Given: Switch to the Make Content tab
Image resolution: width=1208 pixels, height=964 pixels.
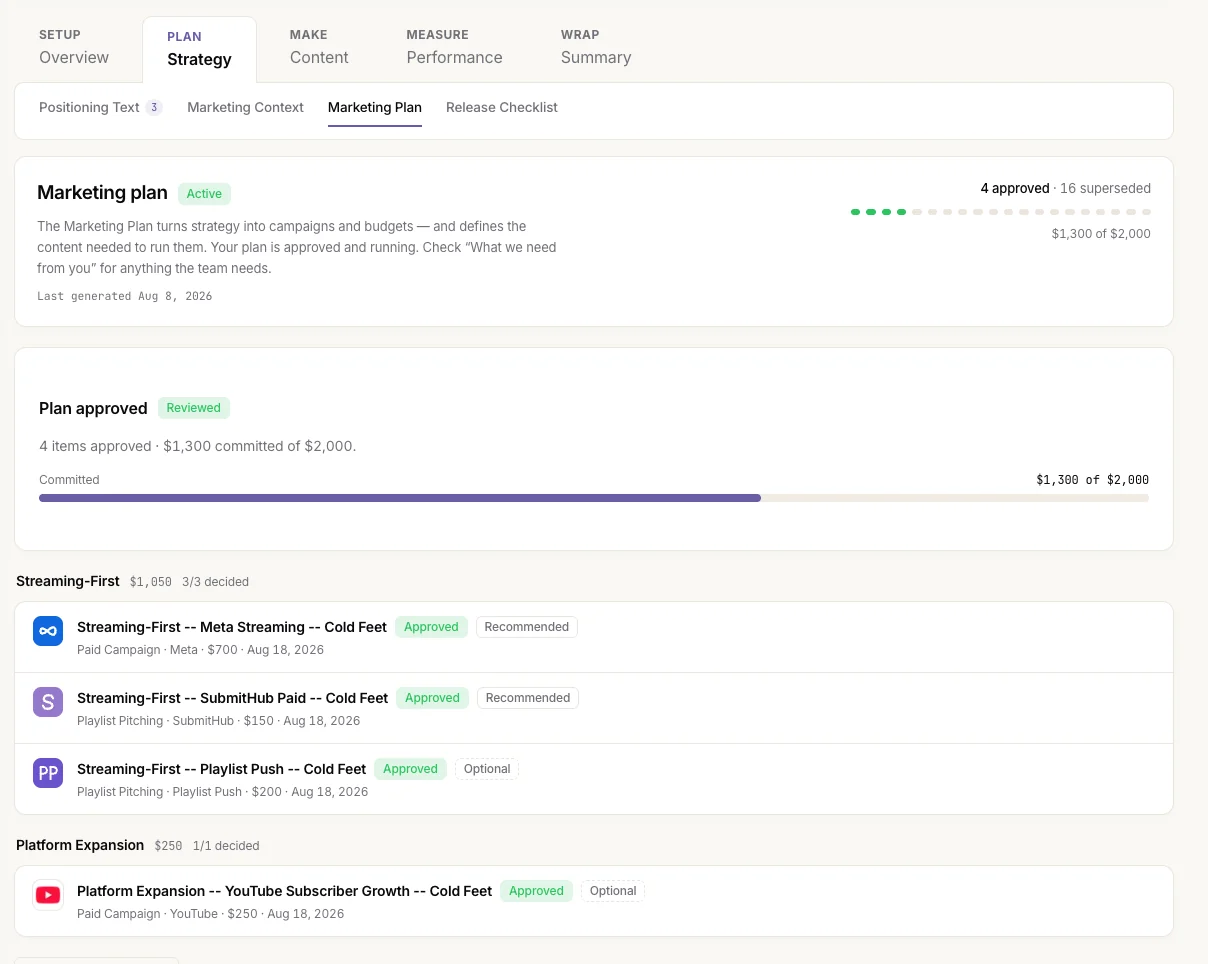Looking at the screenshot, I should pos(319,47).
